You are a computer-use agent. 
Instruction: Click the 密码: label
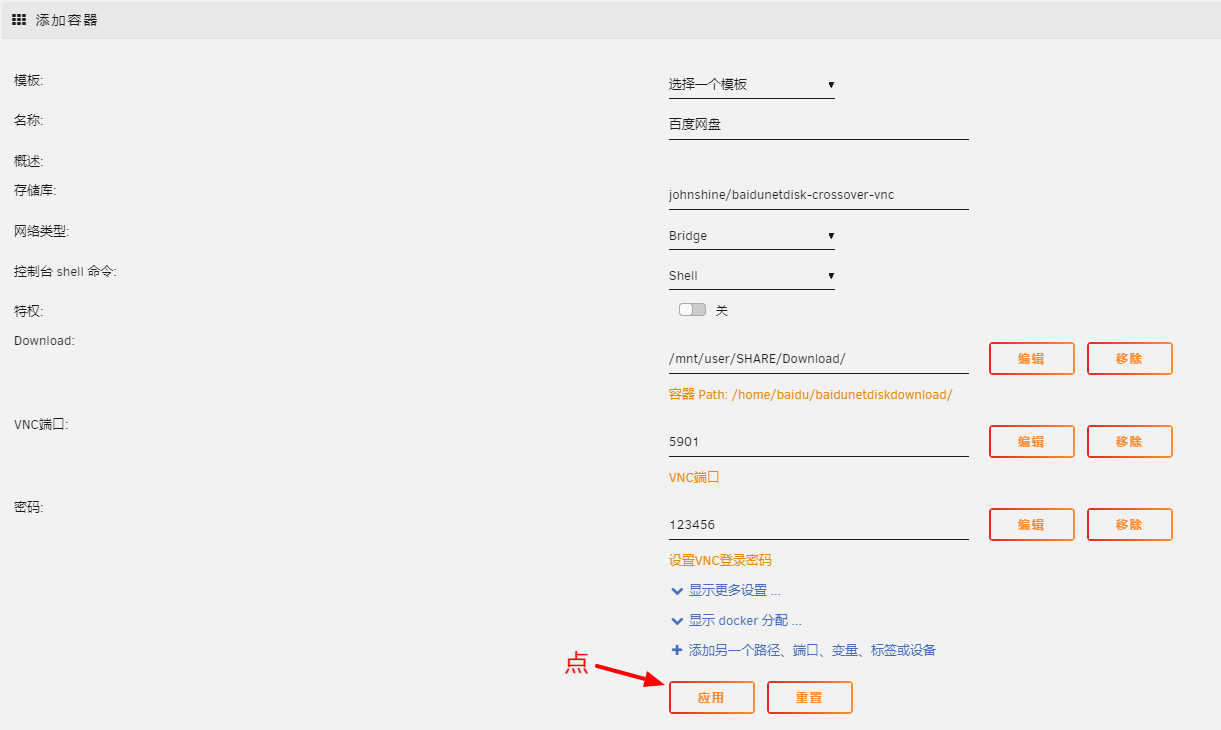(29, 507)
